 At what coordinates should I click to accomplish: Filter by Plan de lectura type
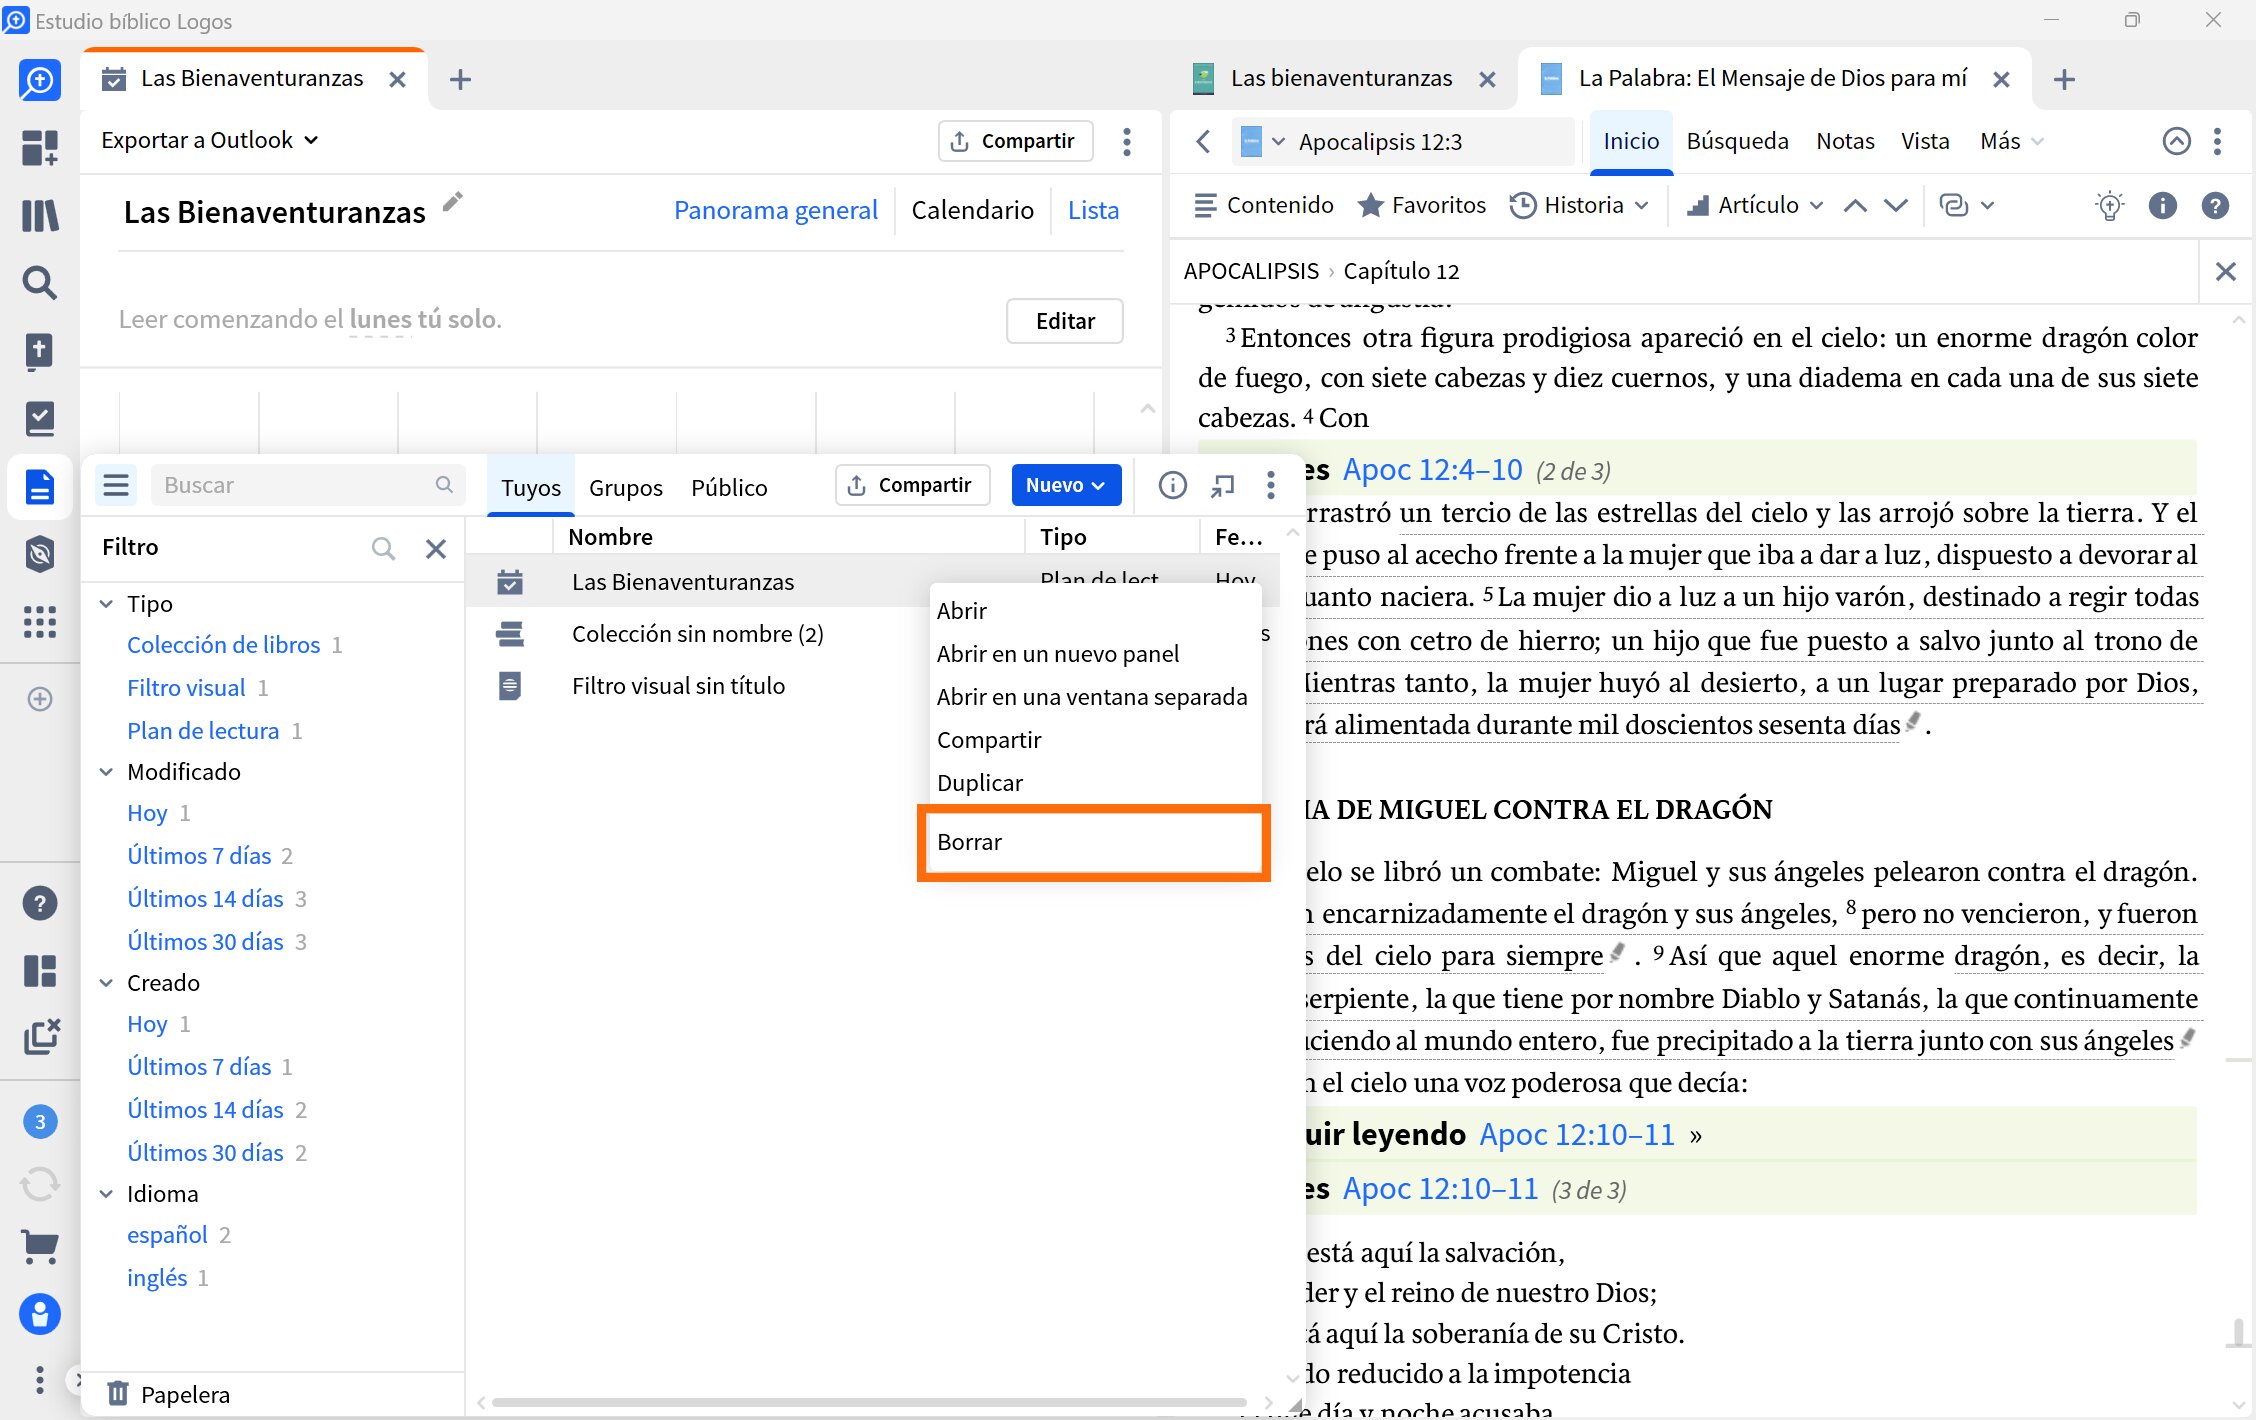(x=203, y=731)
